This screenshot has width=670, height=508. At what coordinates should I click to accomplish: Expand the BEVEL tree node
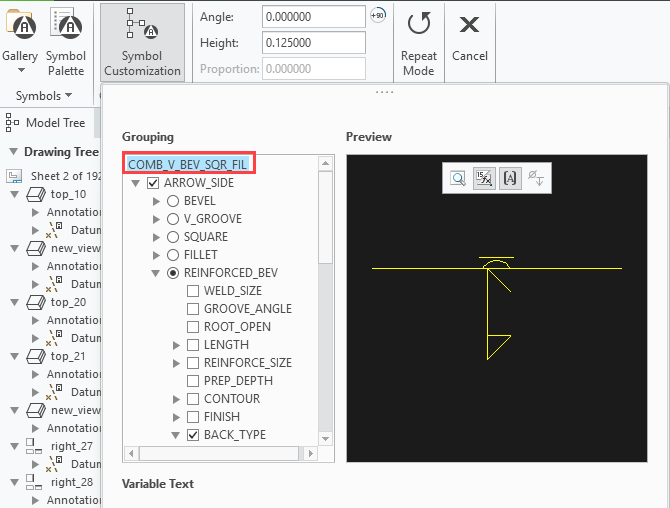pyautogui.click(x=156, y=201)
